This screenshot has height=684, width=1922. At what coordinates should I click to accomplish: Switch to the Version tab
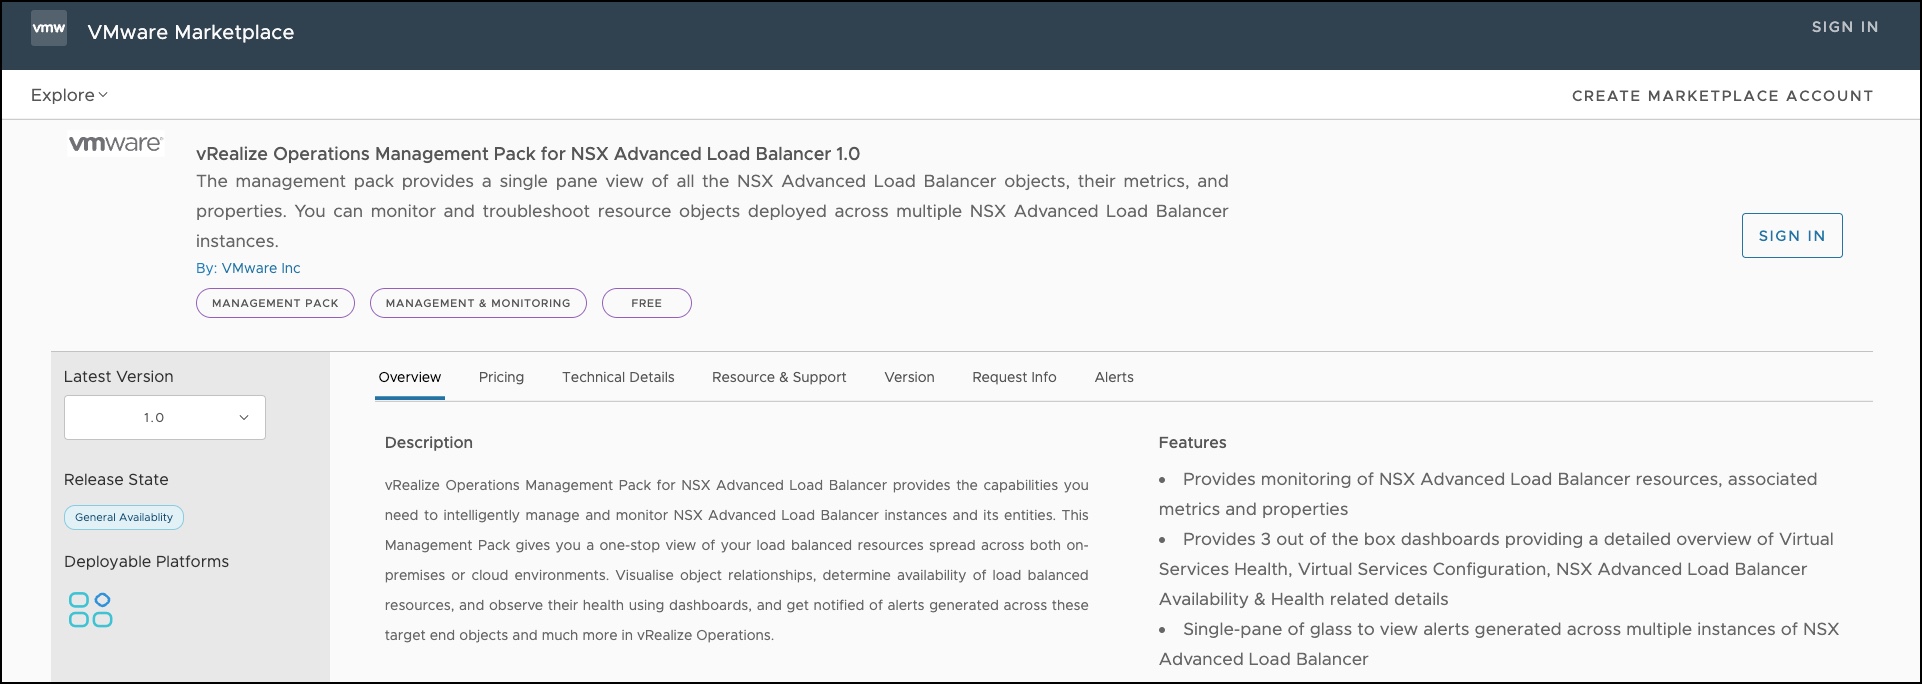click(909, 377)
